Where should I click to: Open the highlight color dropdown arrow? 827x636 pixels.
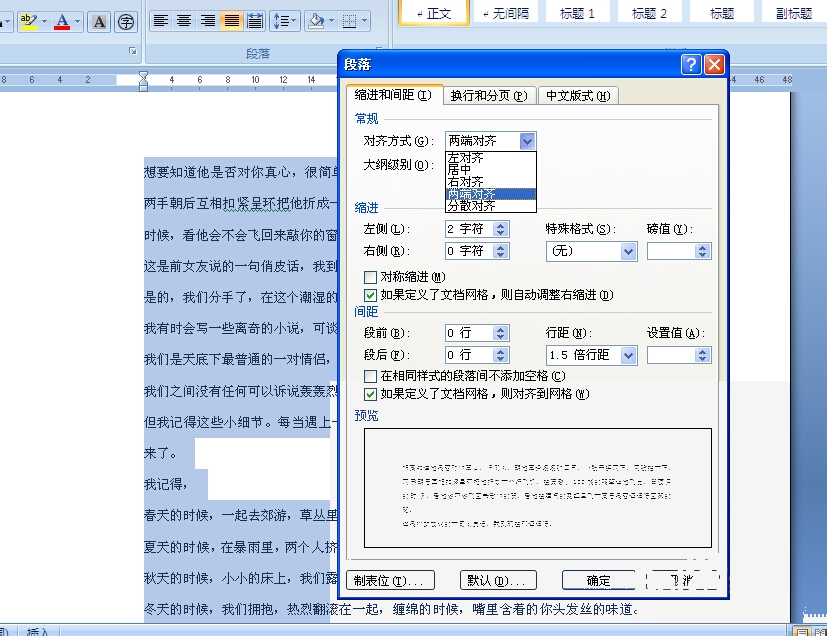coord(44,22)
